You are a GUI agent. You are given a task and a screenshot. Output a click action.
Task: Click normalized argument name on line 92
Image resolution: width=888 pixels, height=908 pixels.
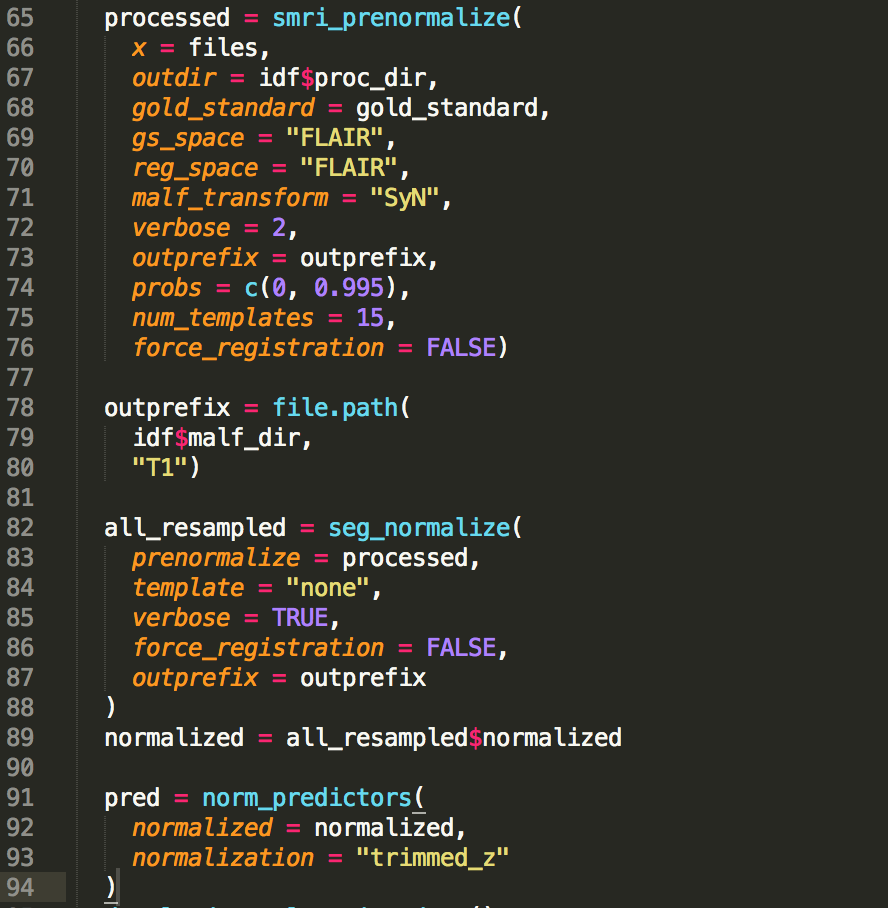[202, 828]
